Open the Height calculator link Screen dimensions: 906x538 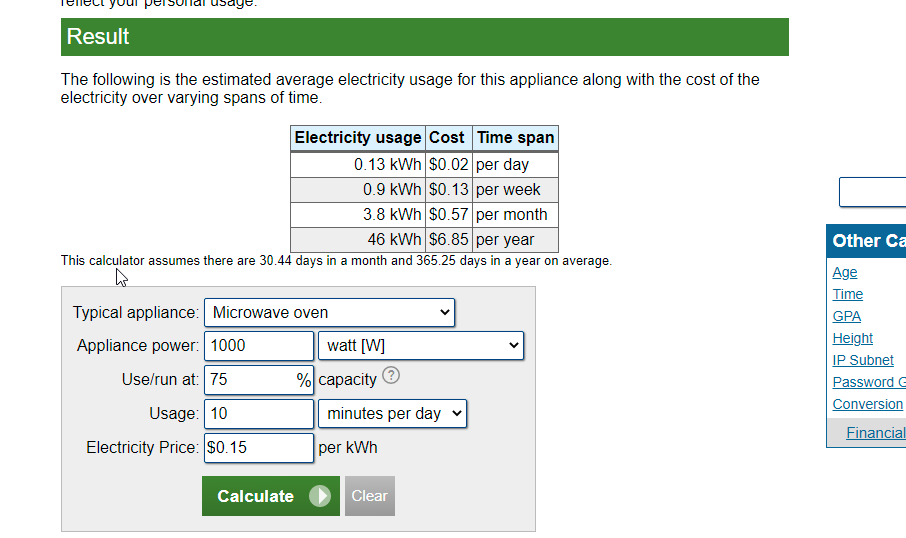(x=853, y=338)
